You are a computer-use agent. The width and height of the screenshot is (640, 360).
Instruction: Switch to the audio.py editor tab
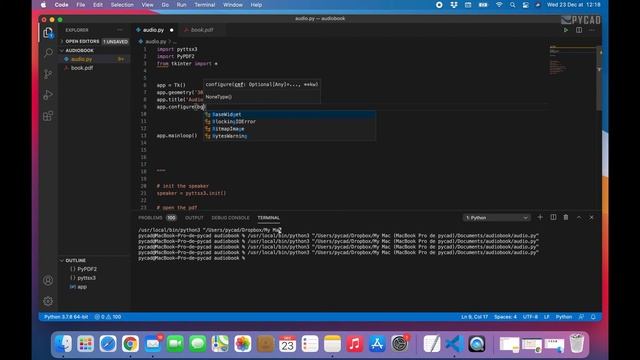153,30
